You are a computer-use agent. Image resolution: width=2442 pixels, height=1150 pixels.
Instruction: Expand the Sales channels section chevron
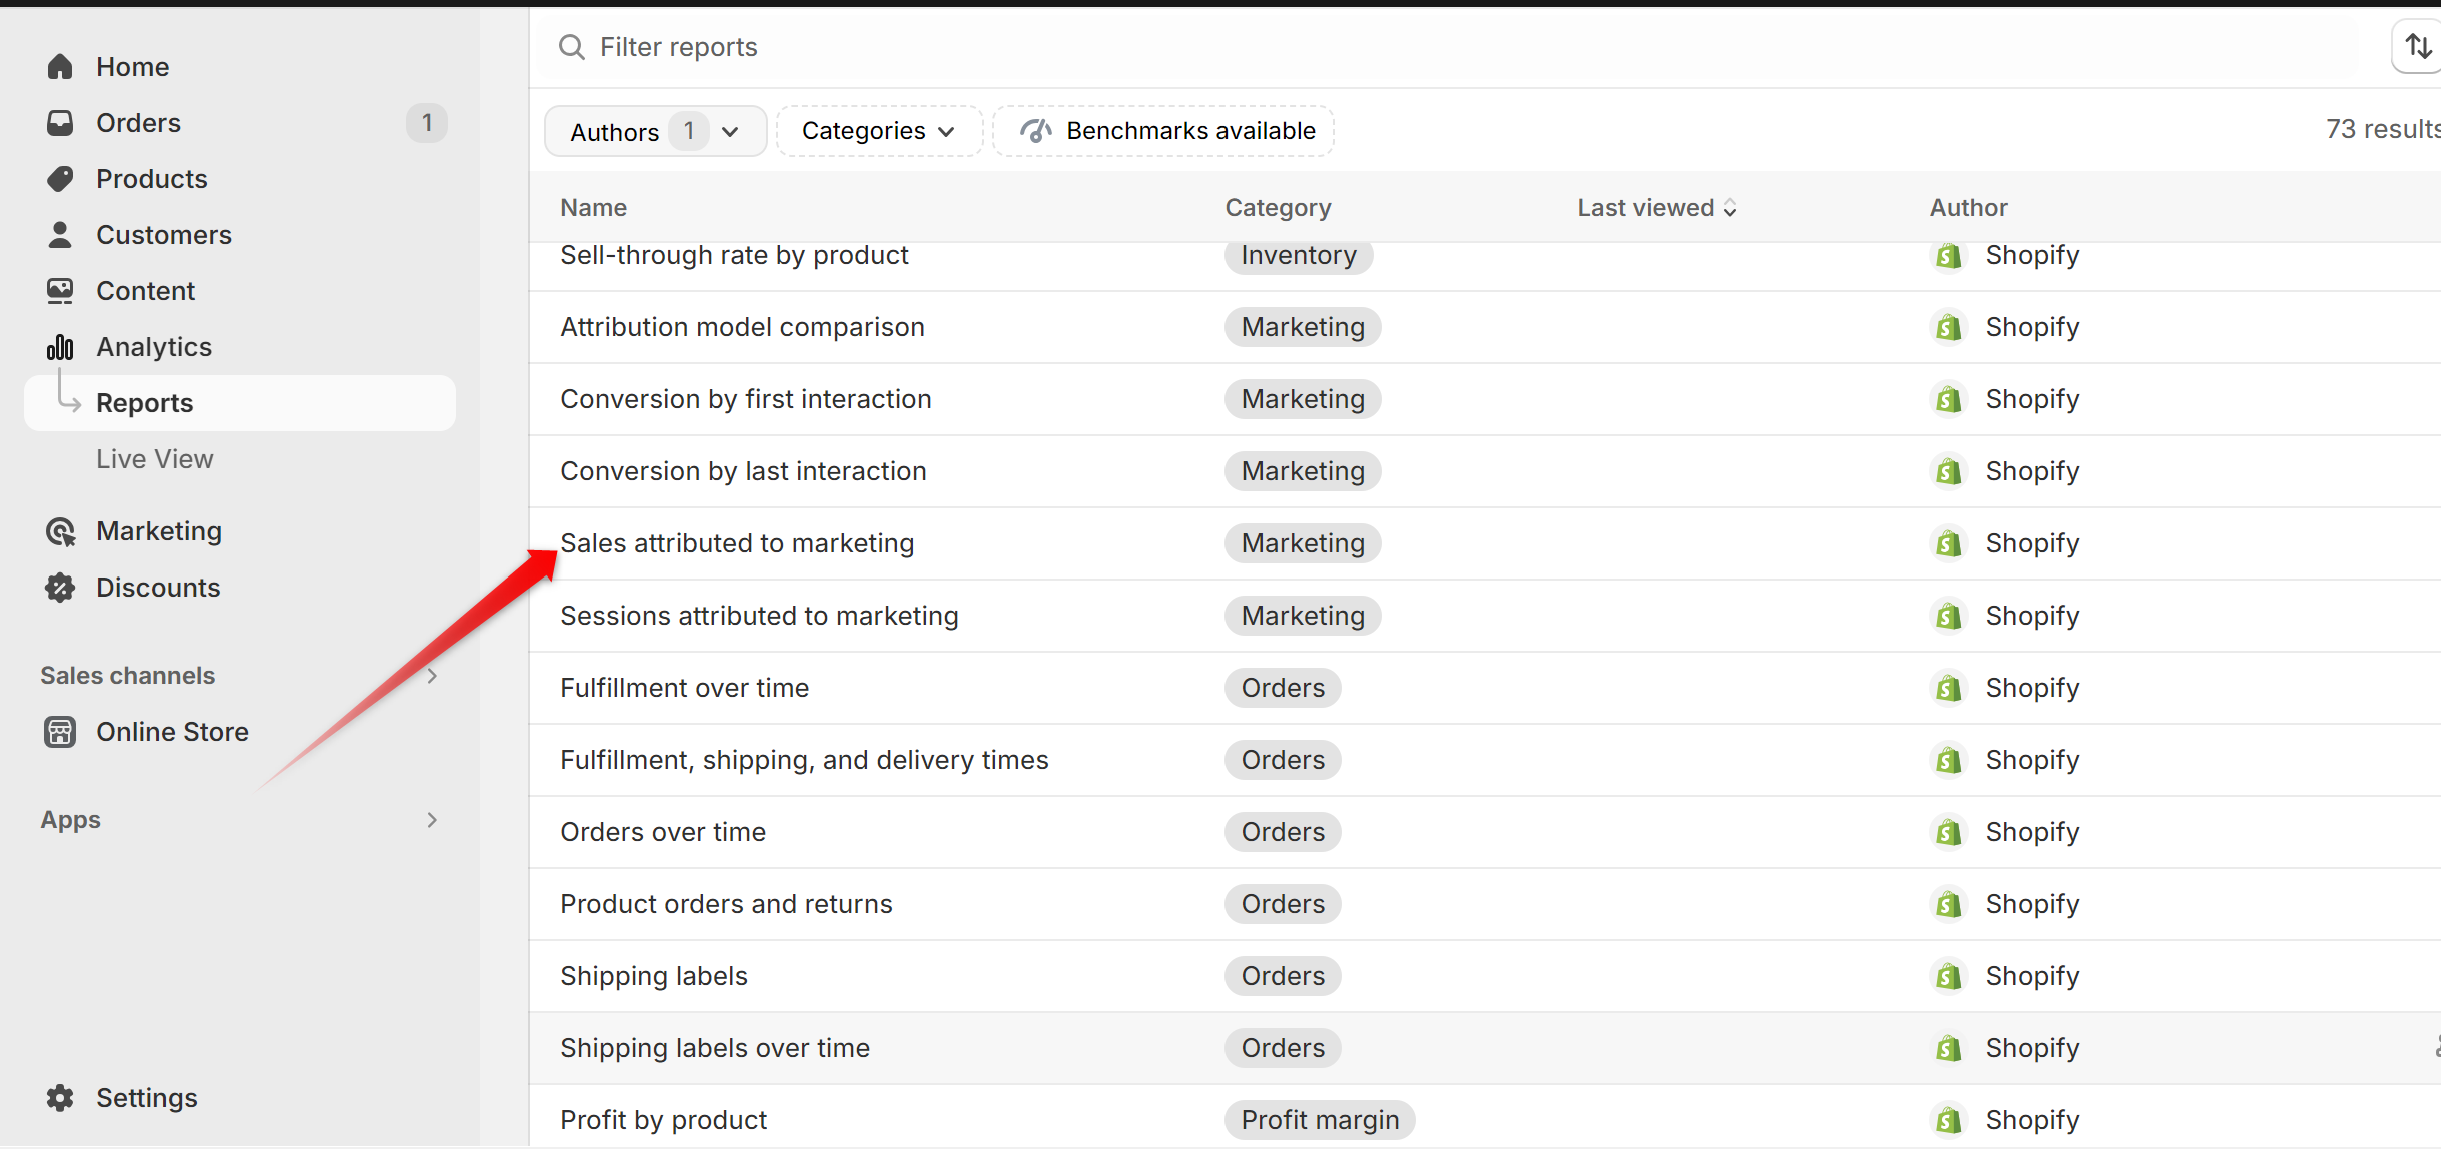pyautogui.click(x=432, y=676)
